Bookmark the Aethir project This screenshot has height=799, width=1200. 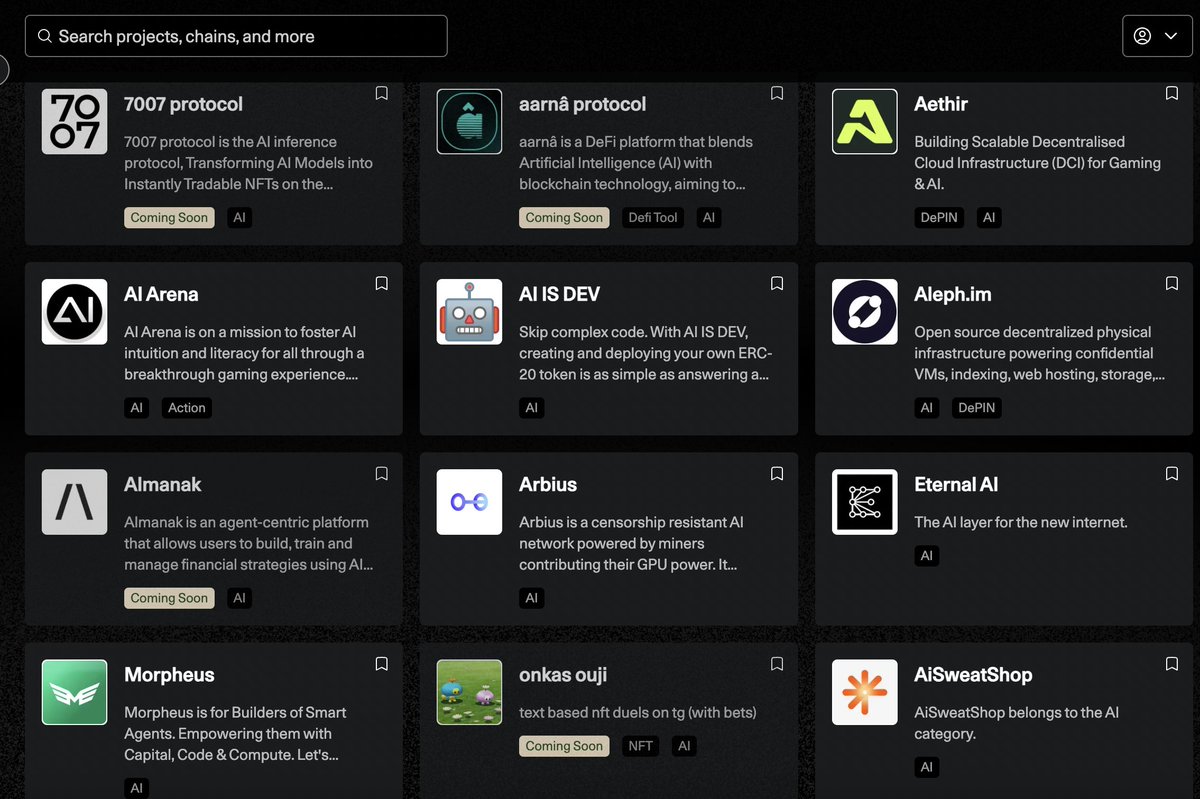pos(1171,93)
